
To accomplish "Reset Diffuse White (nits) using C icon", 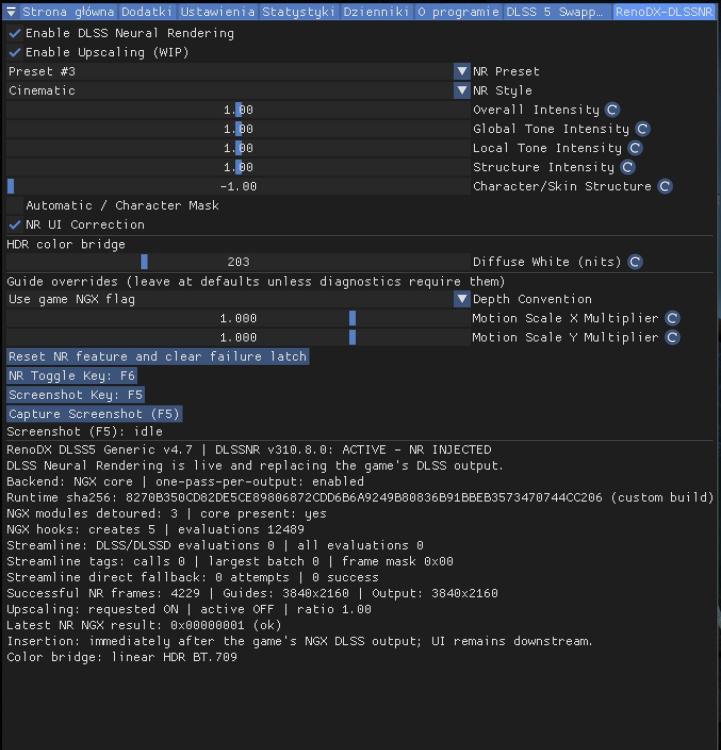I will (635, 262).
